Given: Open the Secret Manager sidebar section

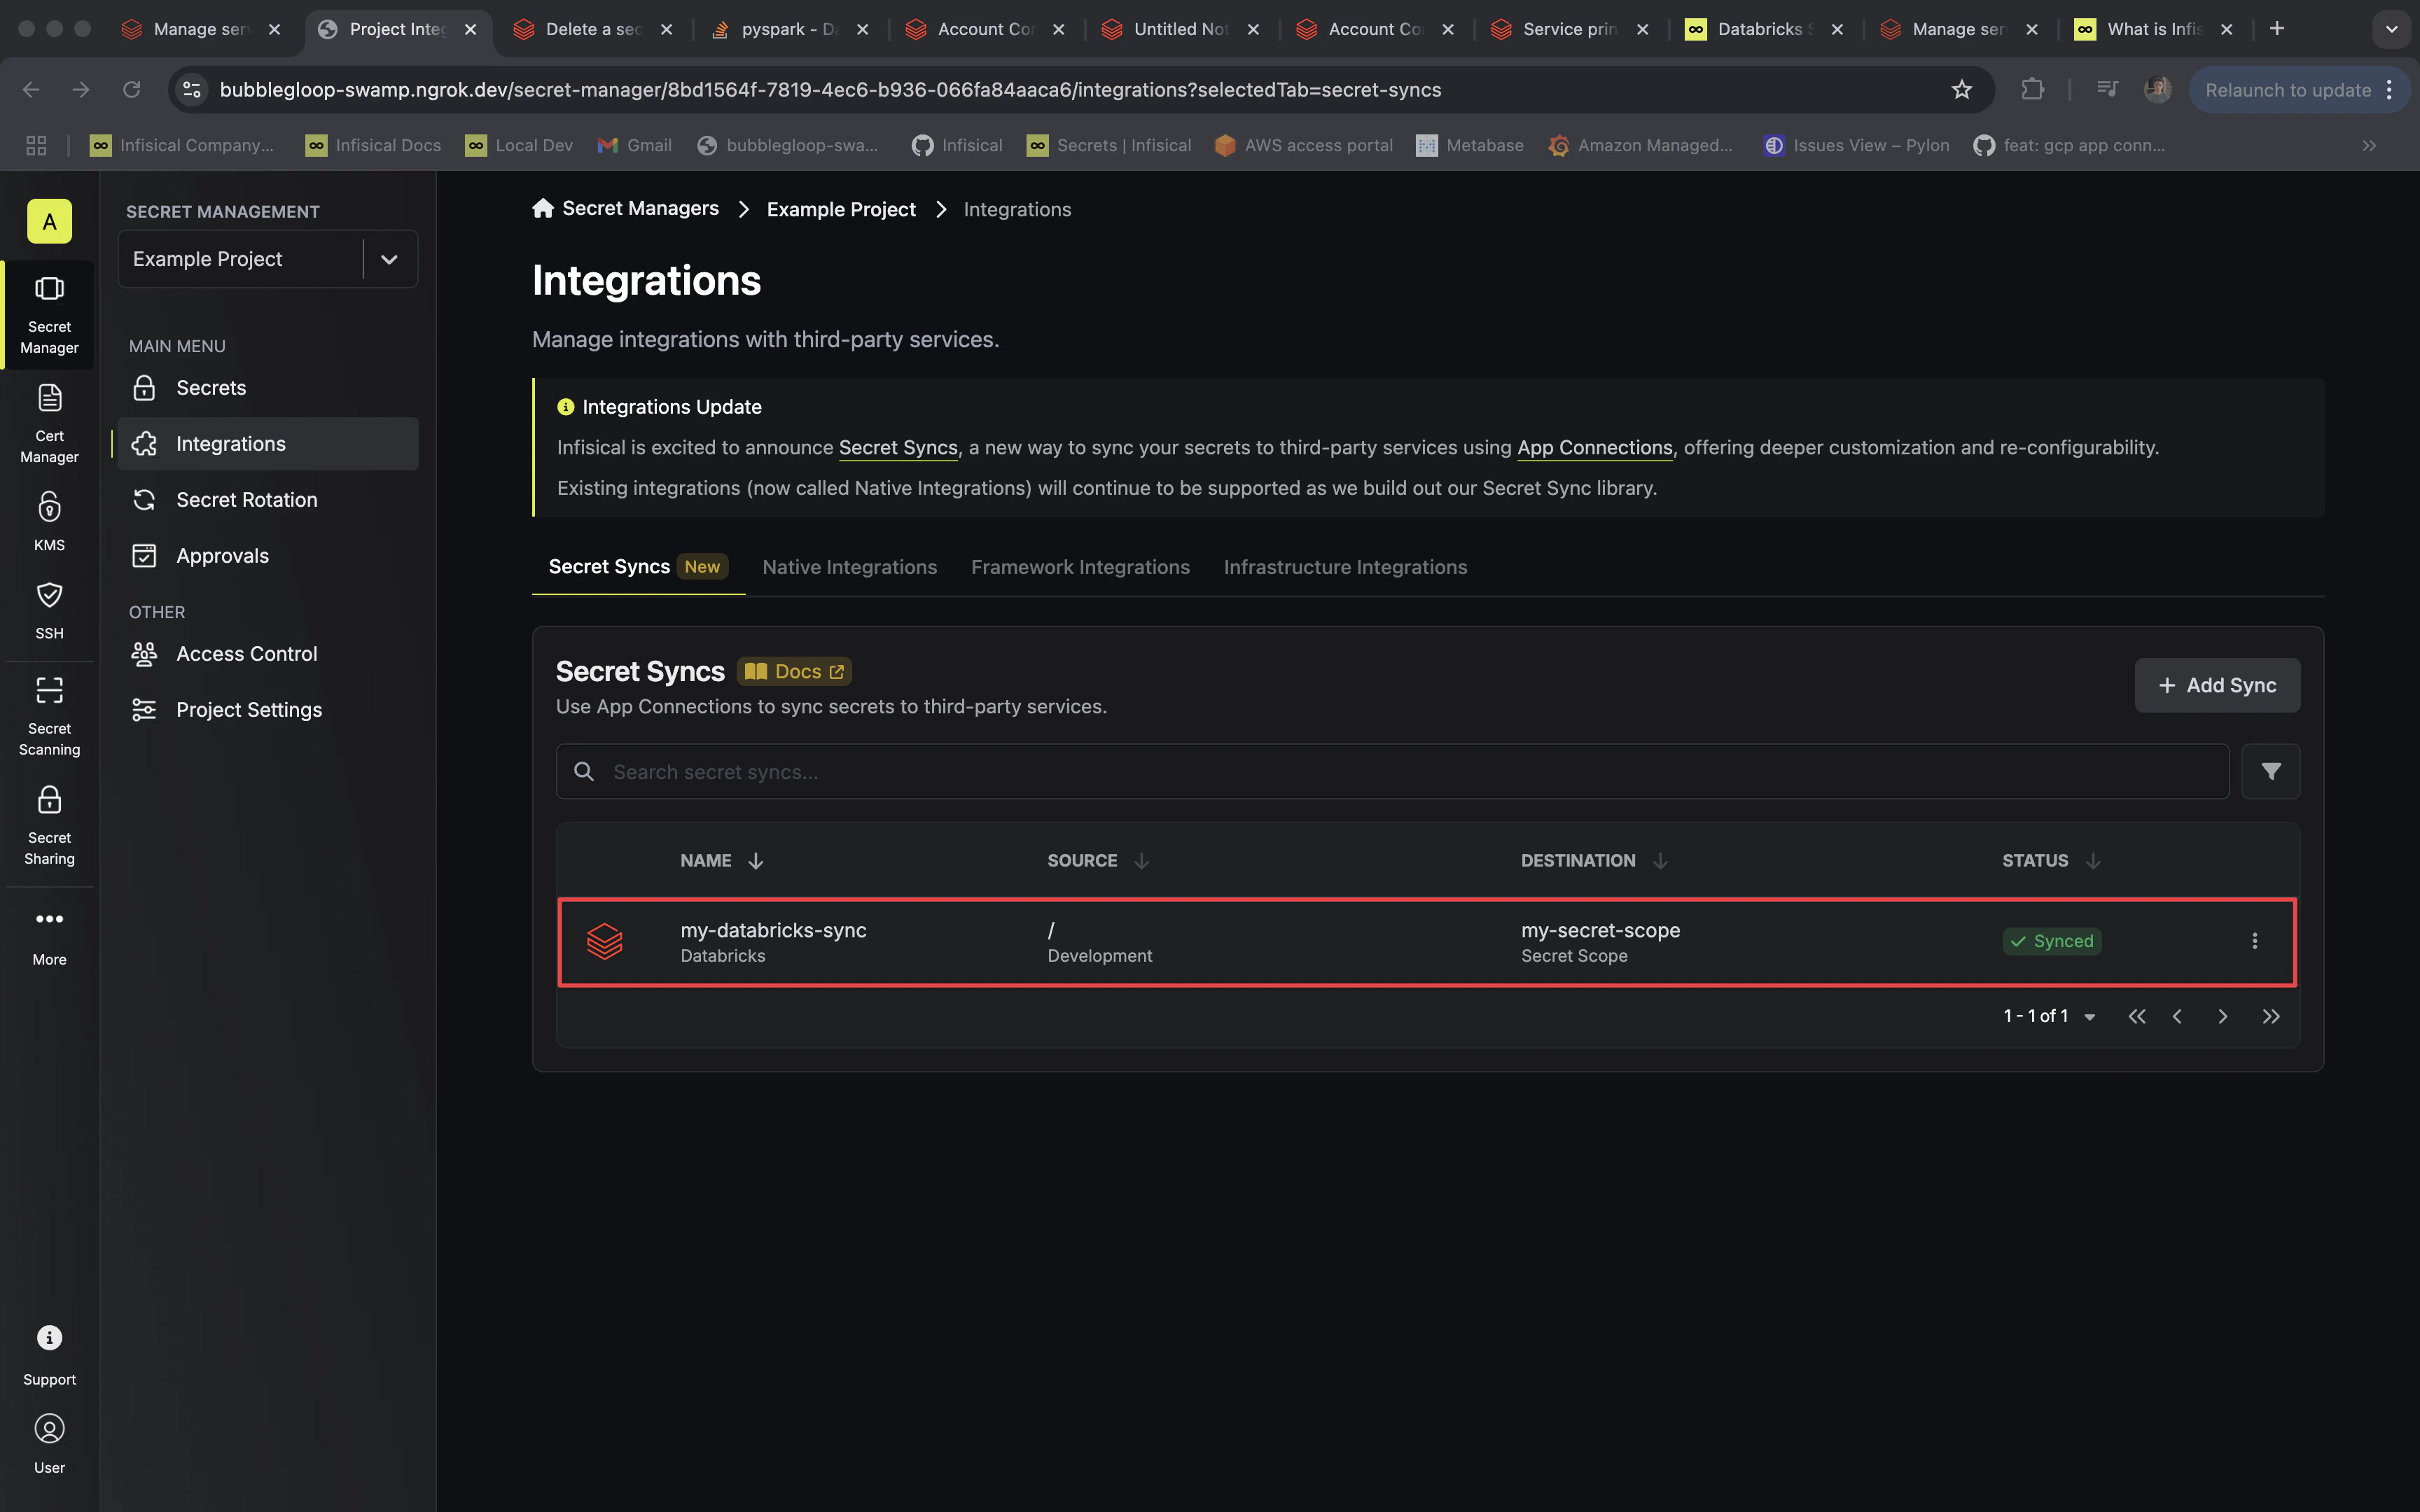Looking at the screenshot, I should click(x=49, y=315).
